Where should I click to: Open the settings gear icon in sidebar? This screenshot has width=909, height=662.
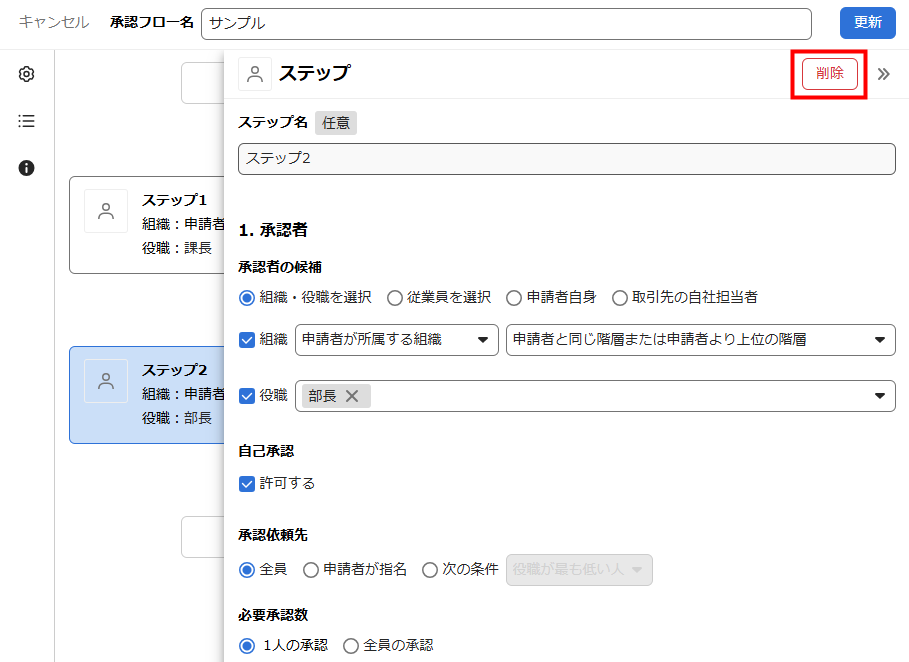click(27, 74)
